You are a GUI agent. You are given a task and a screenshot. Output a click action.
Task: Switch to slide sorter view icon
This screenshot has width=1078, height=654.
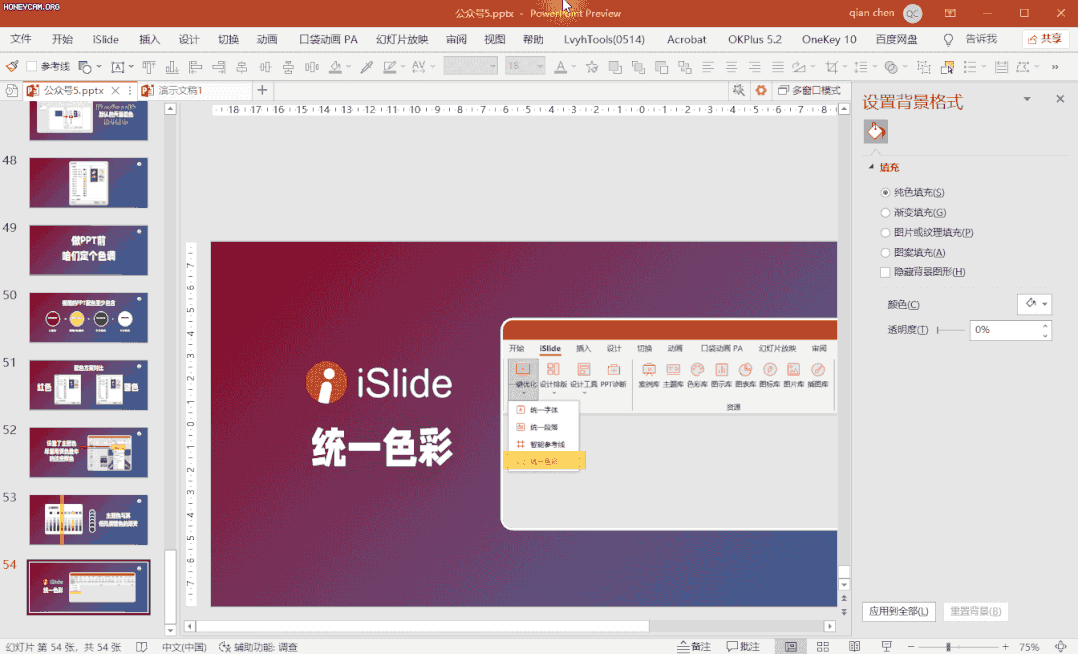tap(822, 646)
